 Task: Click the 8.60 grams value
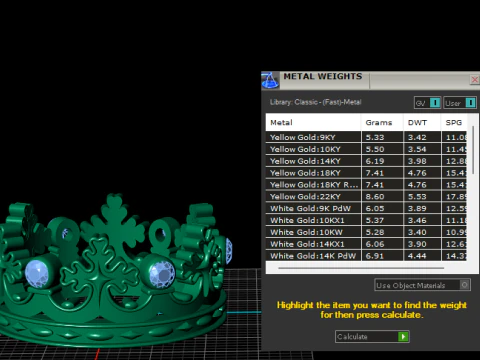(x=375, y=197)
